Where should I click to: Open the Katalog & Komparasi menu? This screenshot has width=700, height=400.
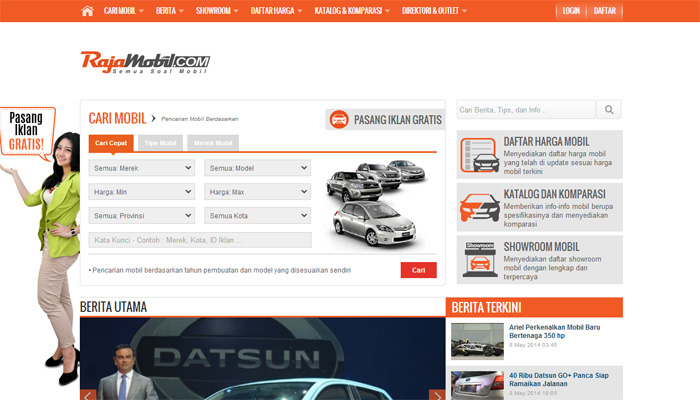point(352,11)
